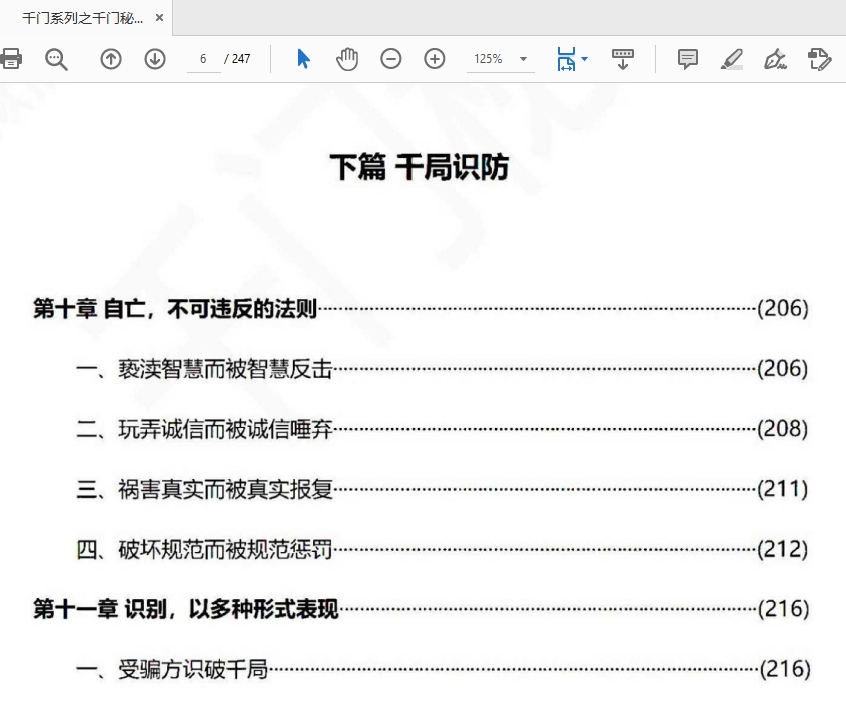This screenshot has height=727, width=846.
Task: Click the rightmost stamp tool icon
Action: [x=819, y=59]
